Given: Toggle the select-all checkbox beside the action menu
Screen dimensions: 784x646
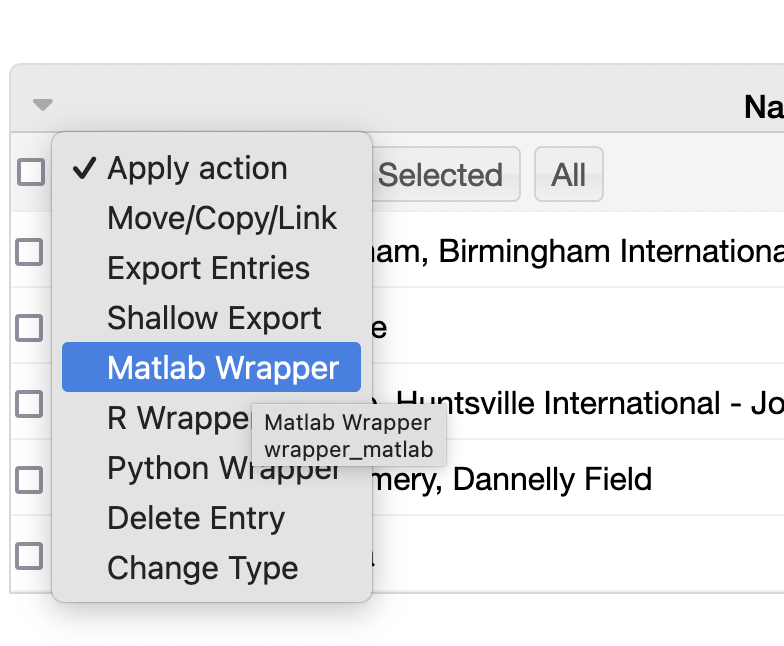Looking at the screenshot, I should pos(31,173).
